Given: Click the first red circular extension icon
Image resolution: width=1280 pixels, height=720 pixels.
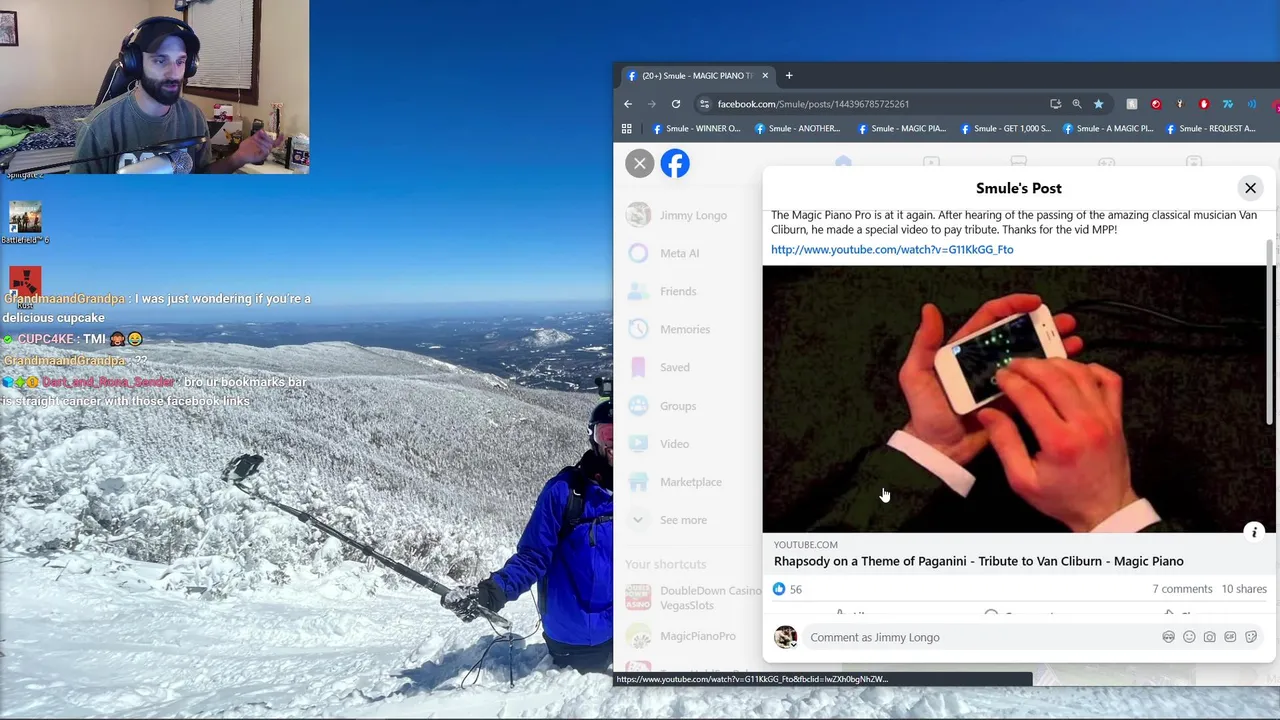Looking at the screenshot, I should 1156,104.
